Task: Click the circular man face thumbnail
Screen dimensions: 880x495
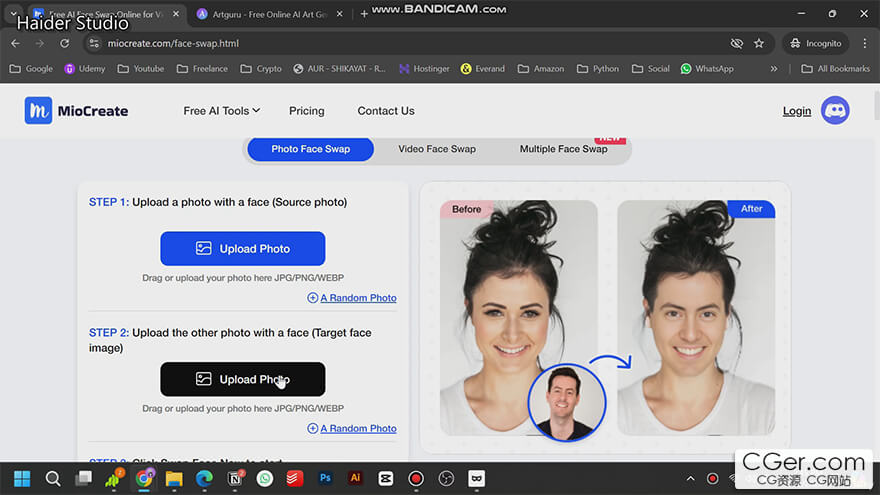Action: (567, 402)
